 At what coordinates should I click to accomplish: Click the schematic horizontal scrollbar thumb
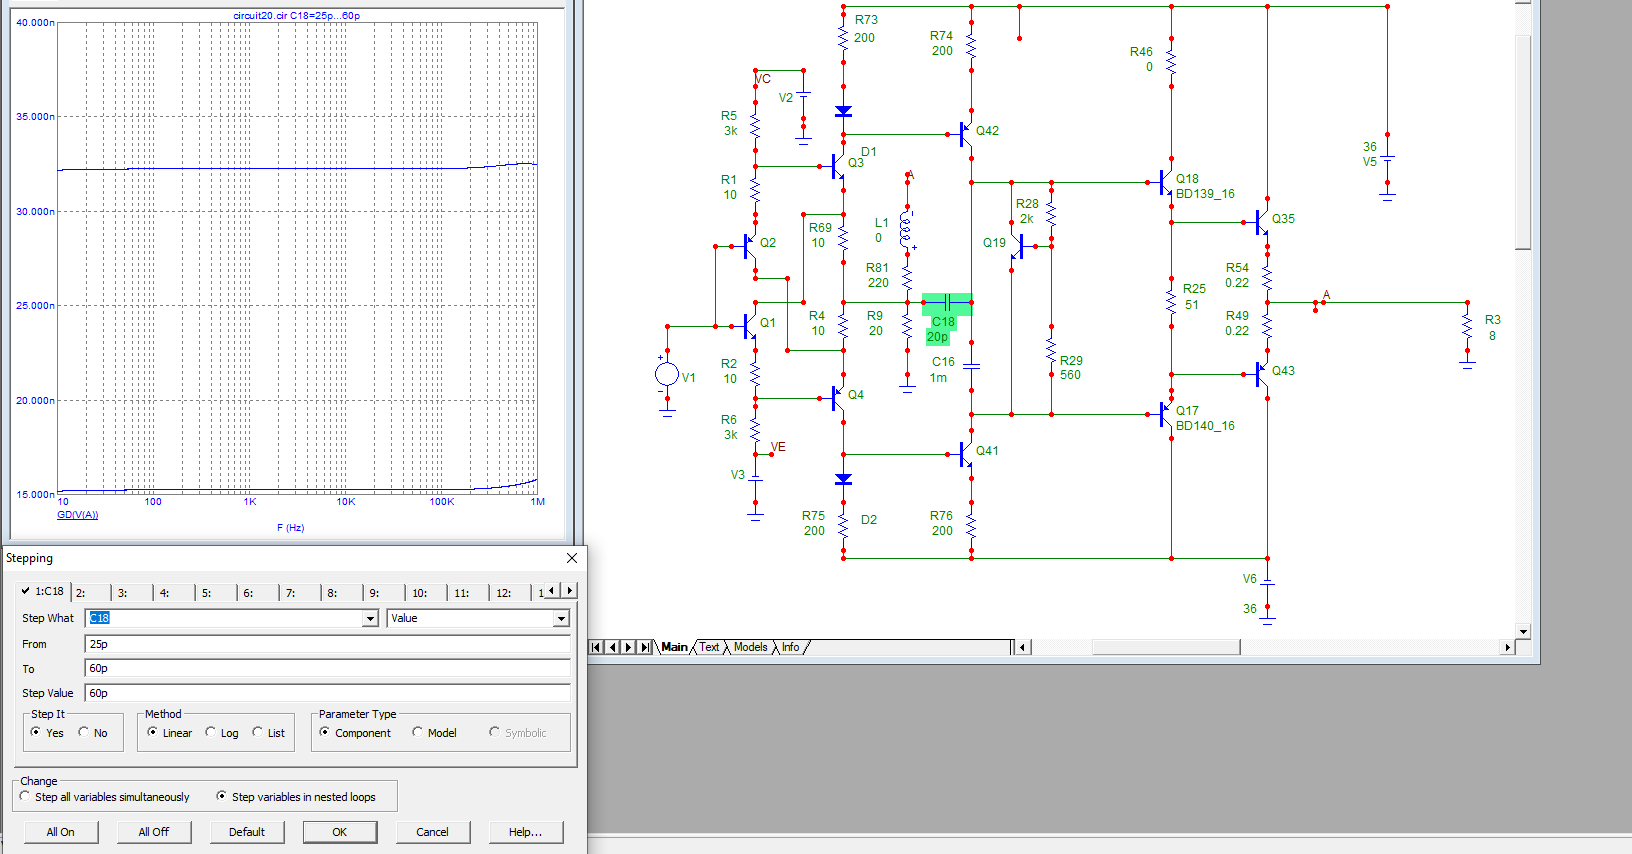(x=1166, y=647)
